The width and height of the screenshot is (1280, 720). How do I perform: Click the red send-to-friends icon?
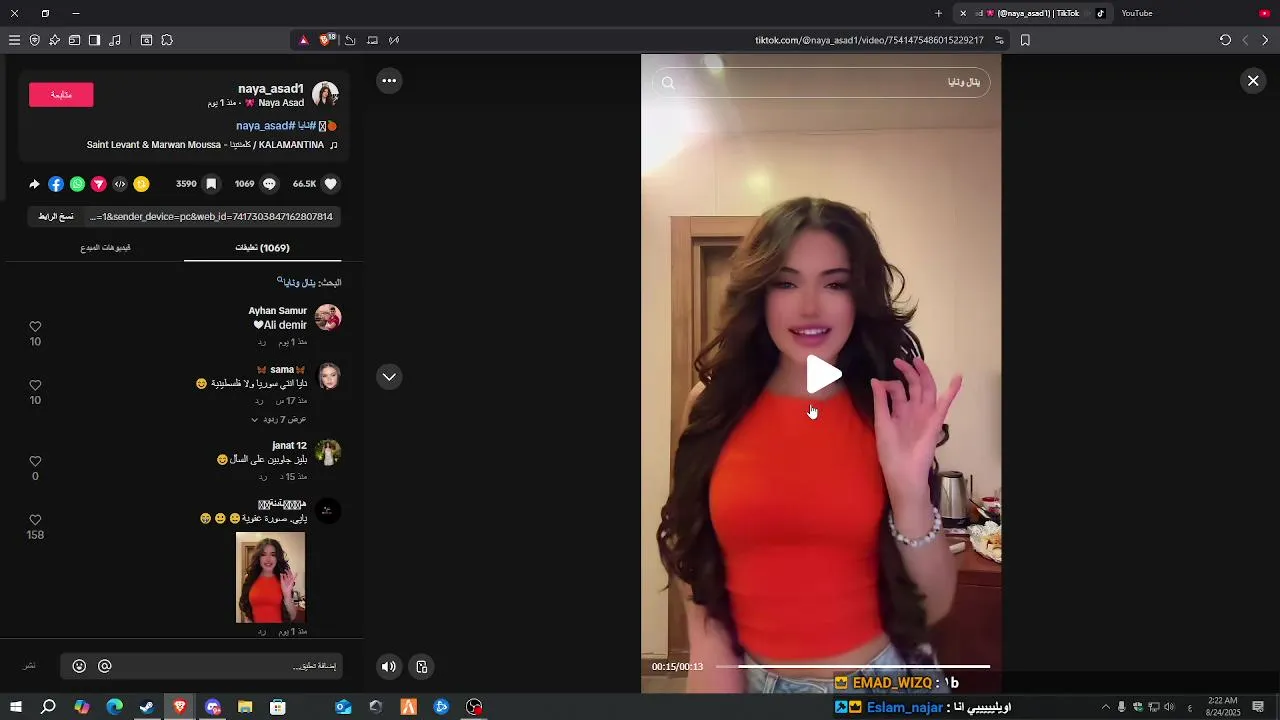click(x=98, y=184)
